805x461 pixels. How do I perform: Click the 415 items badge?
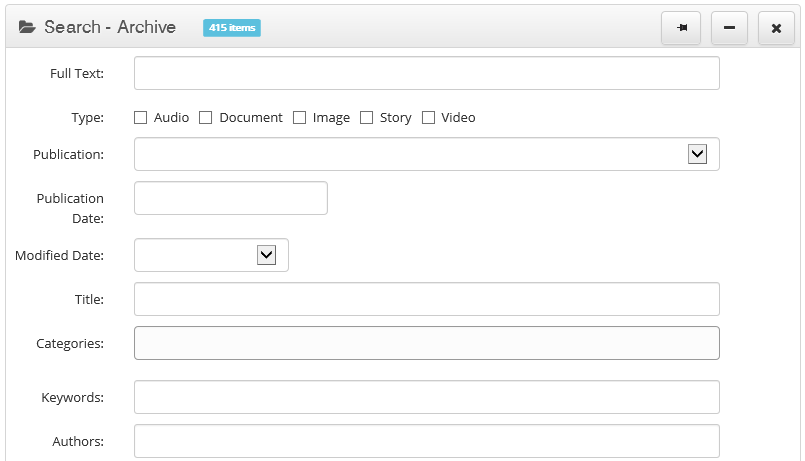pyautogui.click(x=232, y=28)
